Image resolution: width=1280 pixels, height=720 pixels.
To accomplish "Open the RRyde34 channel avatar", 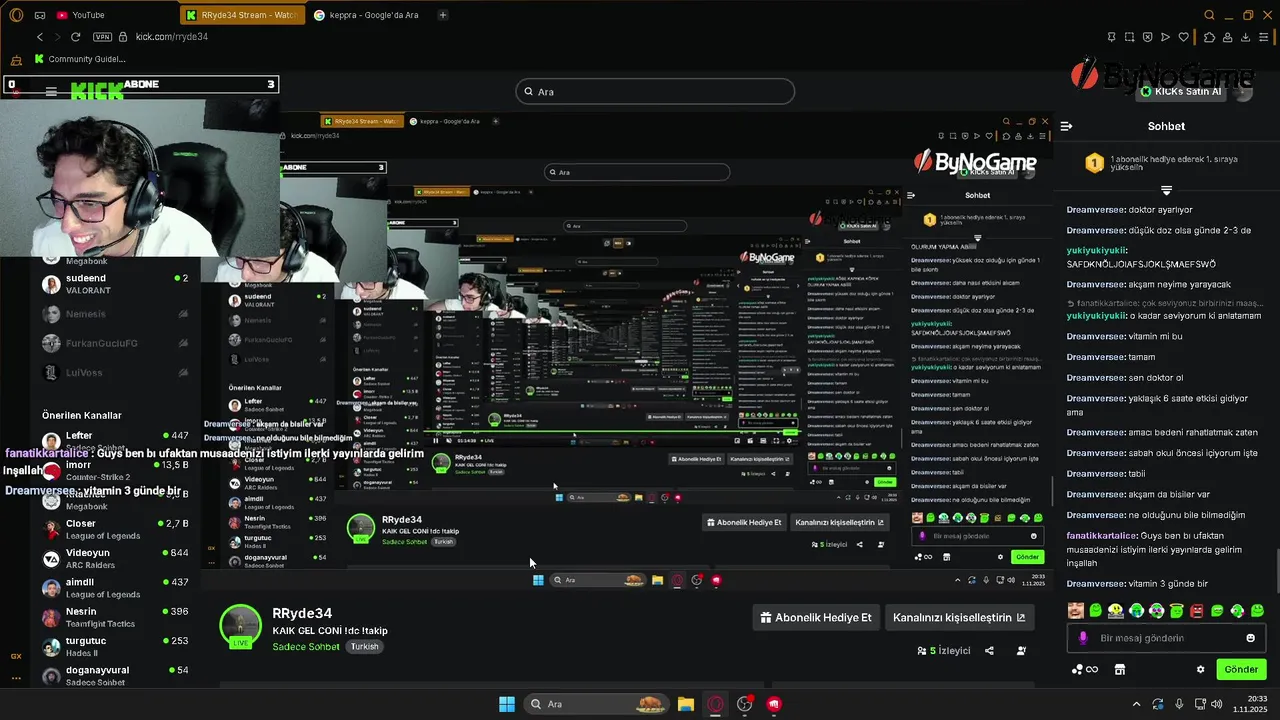I will [x=240, y=625].
